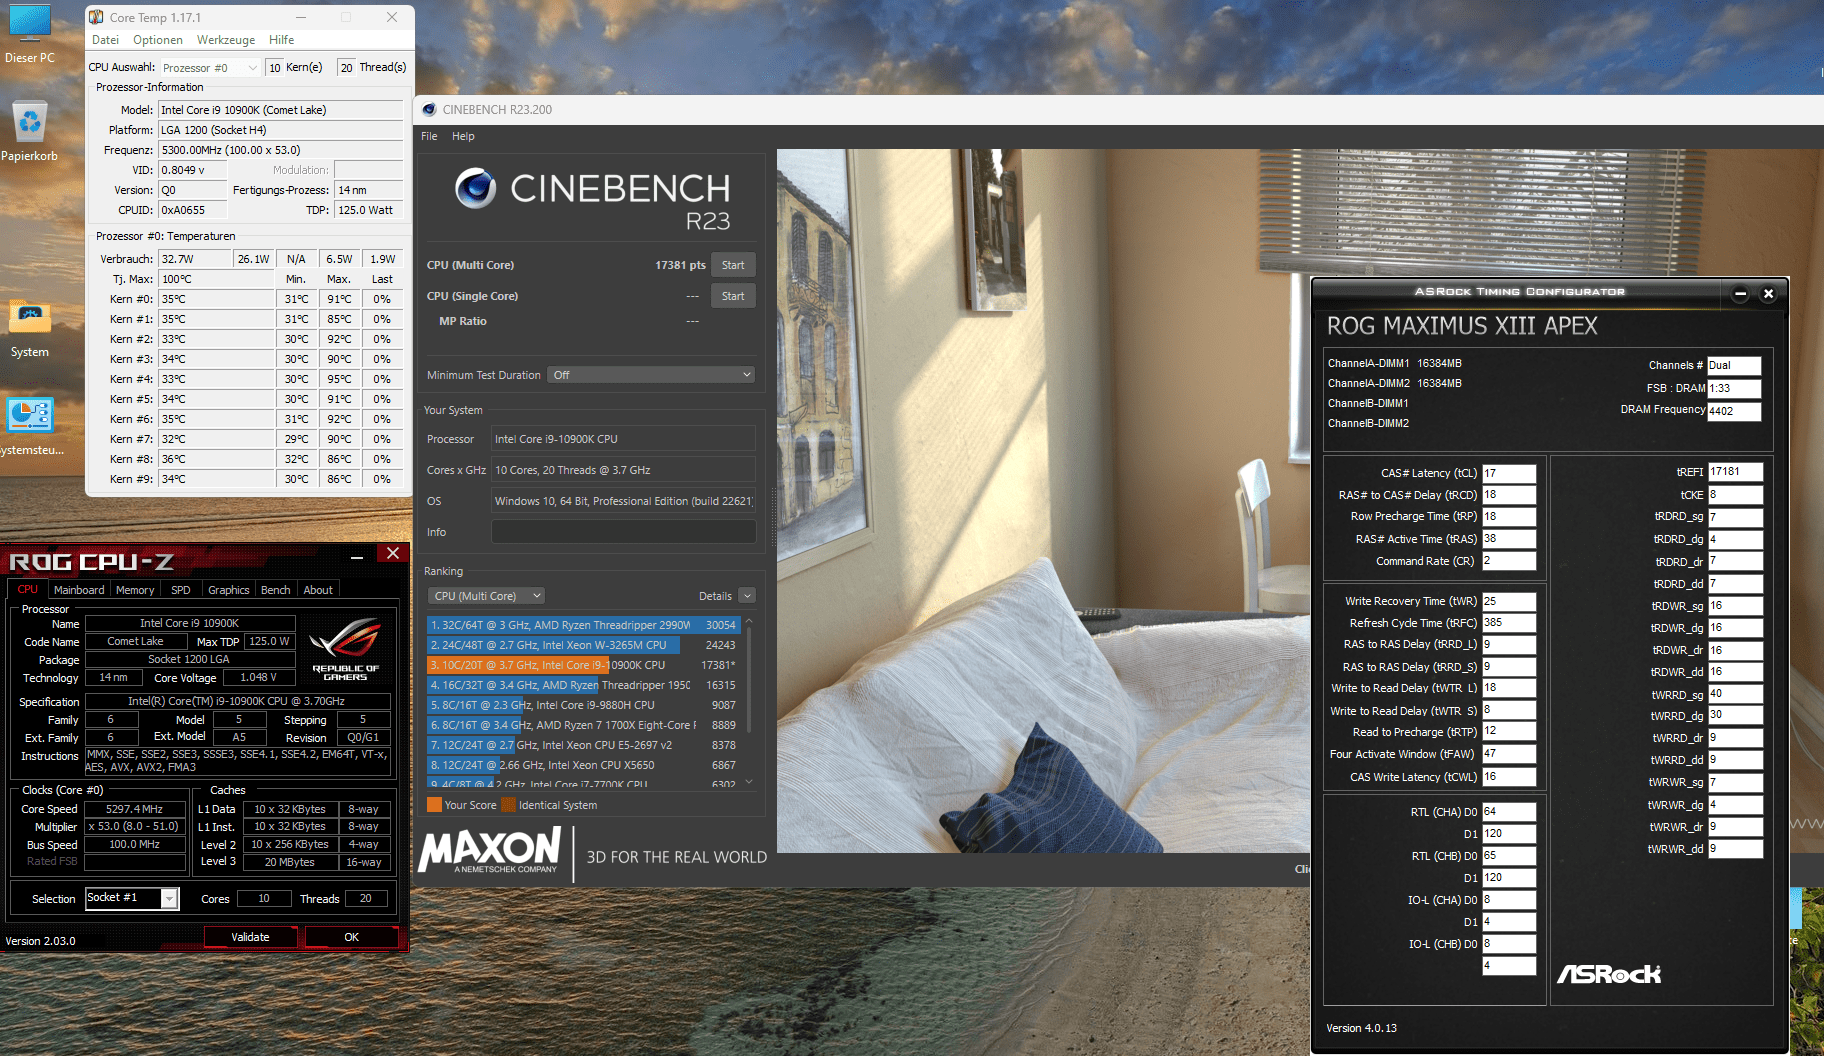Expand the ranking Details dropdown arrow

[x=747, y=596]
